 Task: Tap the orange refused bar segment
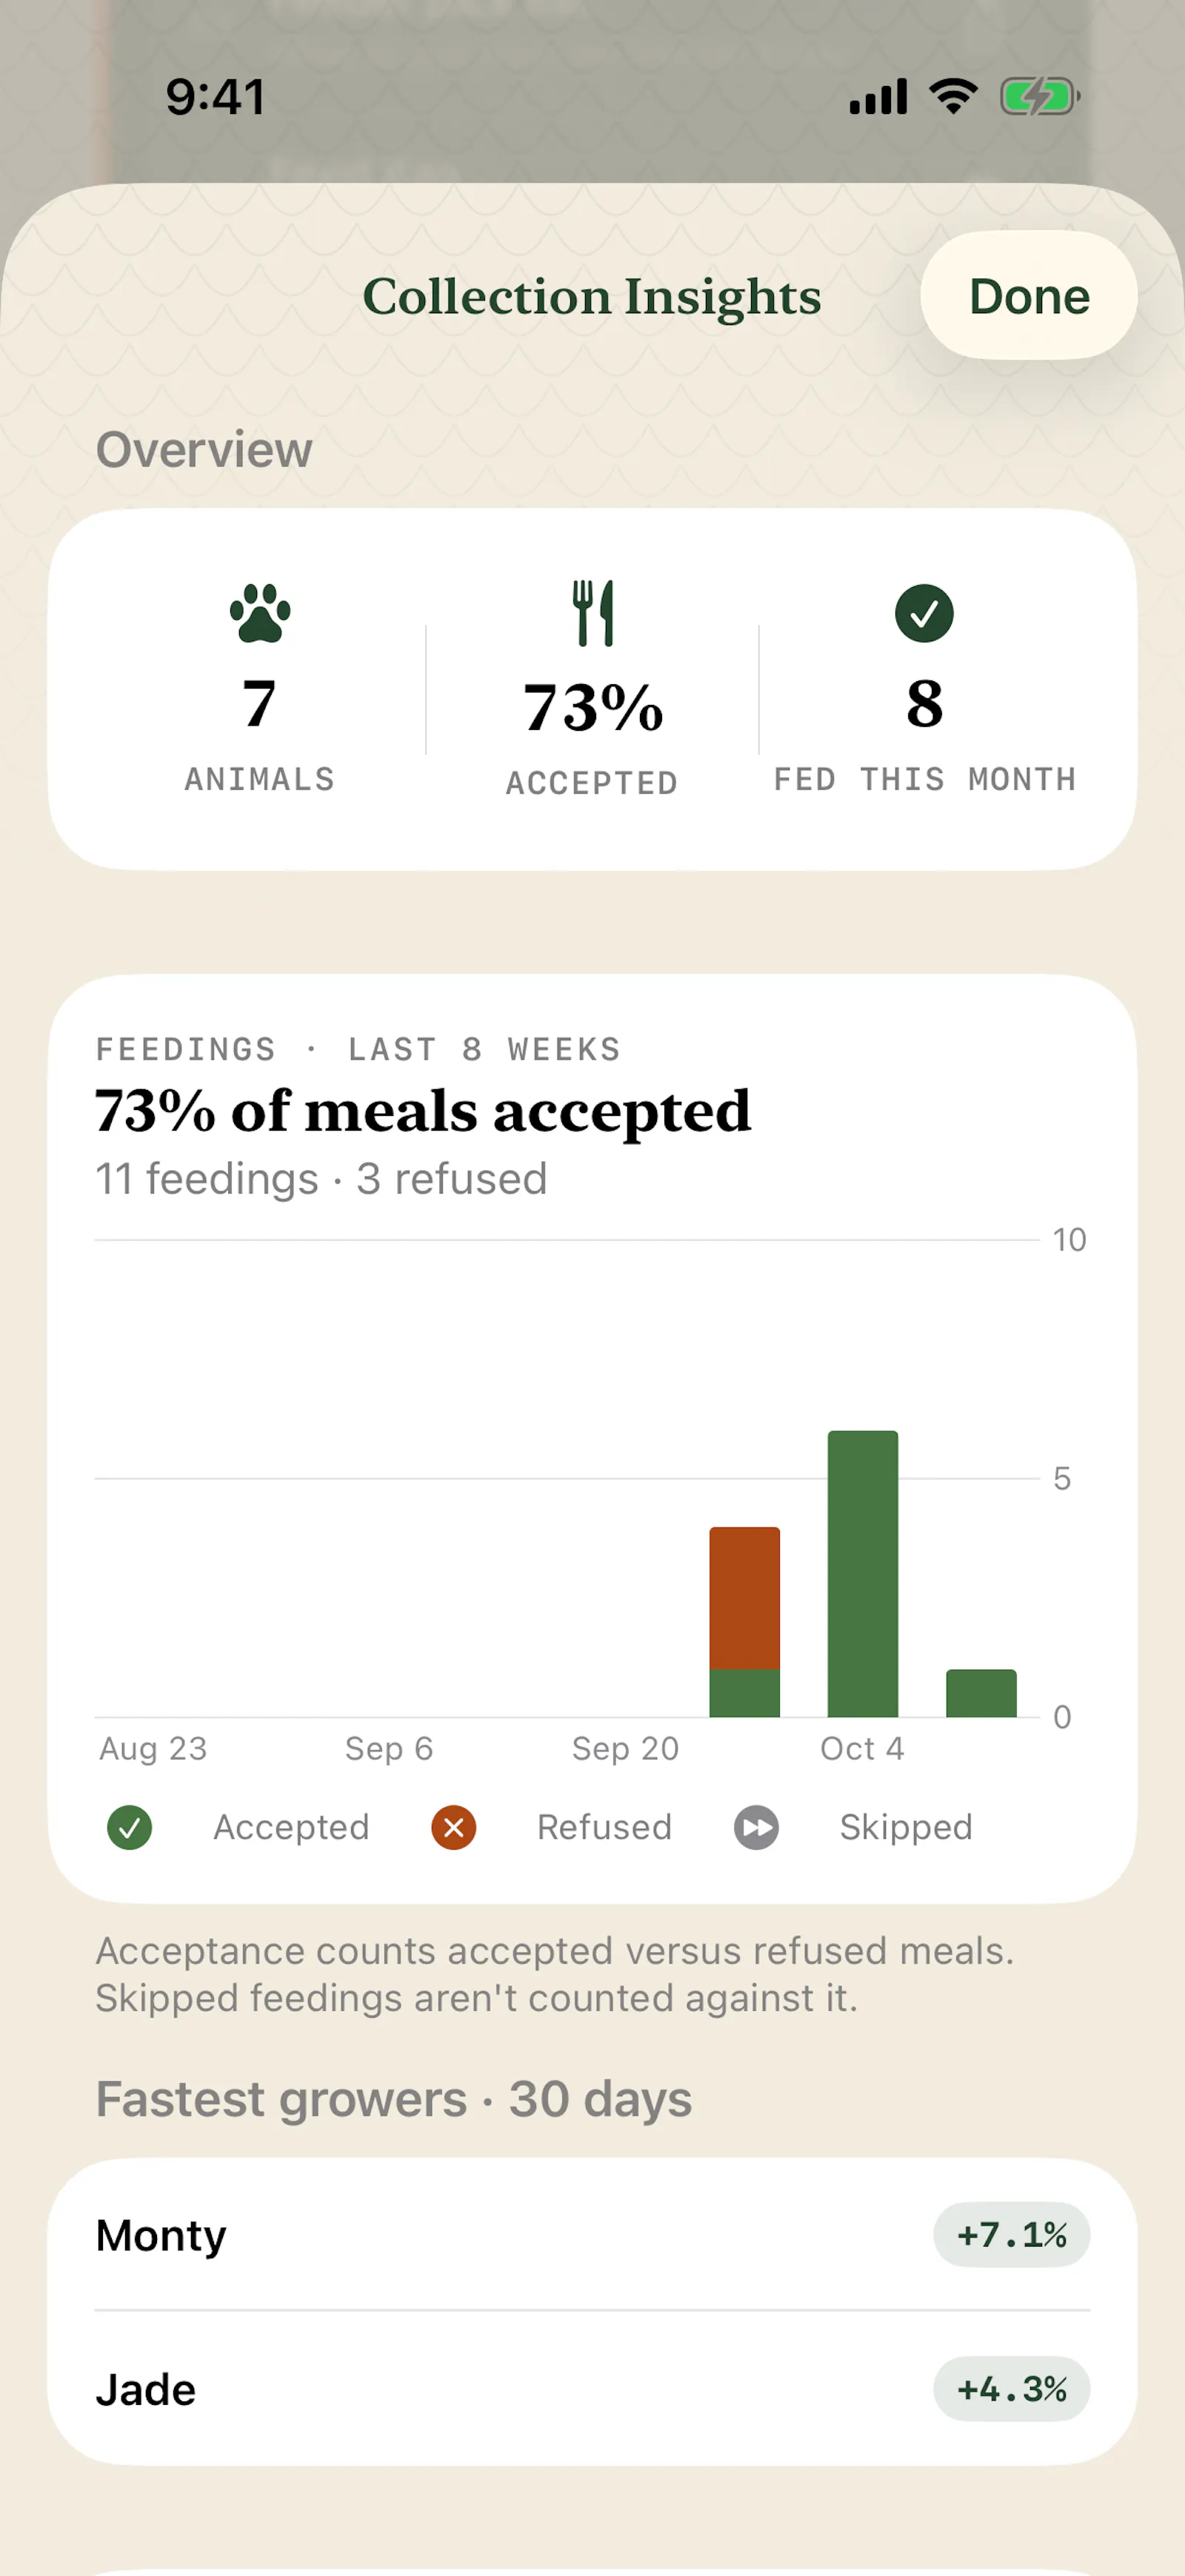pyautogui.click(x=745, y=1598)
